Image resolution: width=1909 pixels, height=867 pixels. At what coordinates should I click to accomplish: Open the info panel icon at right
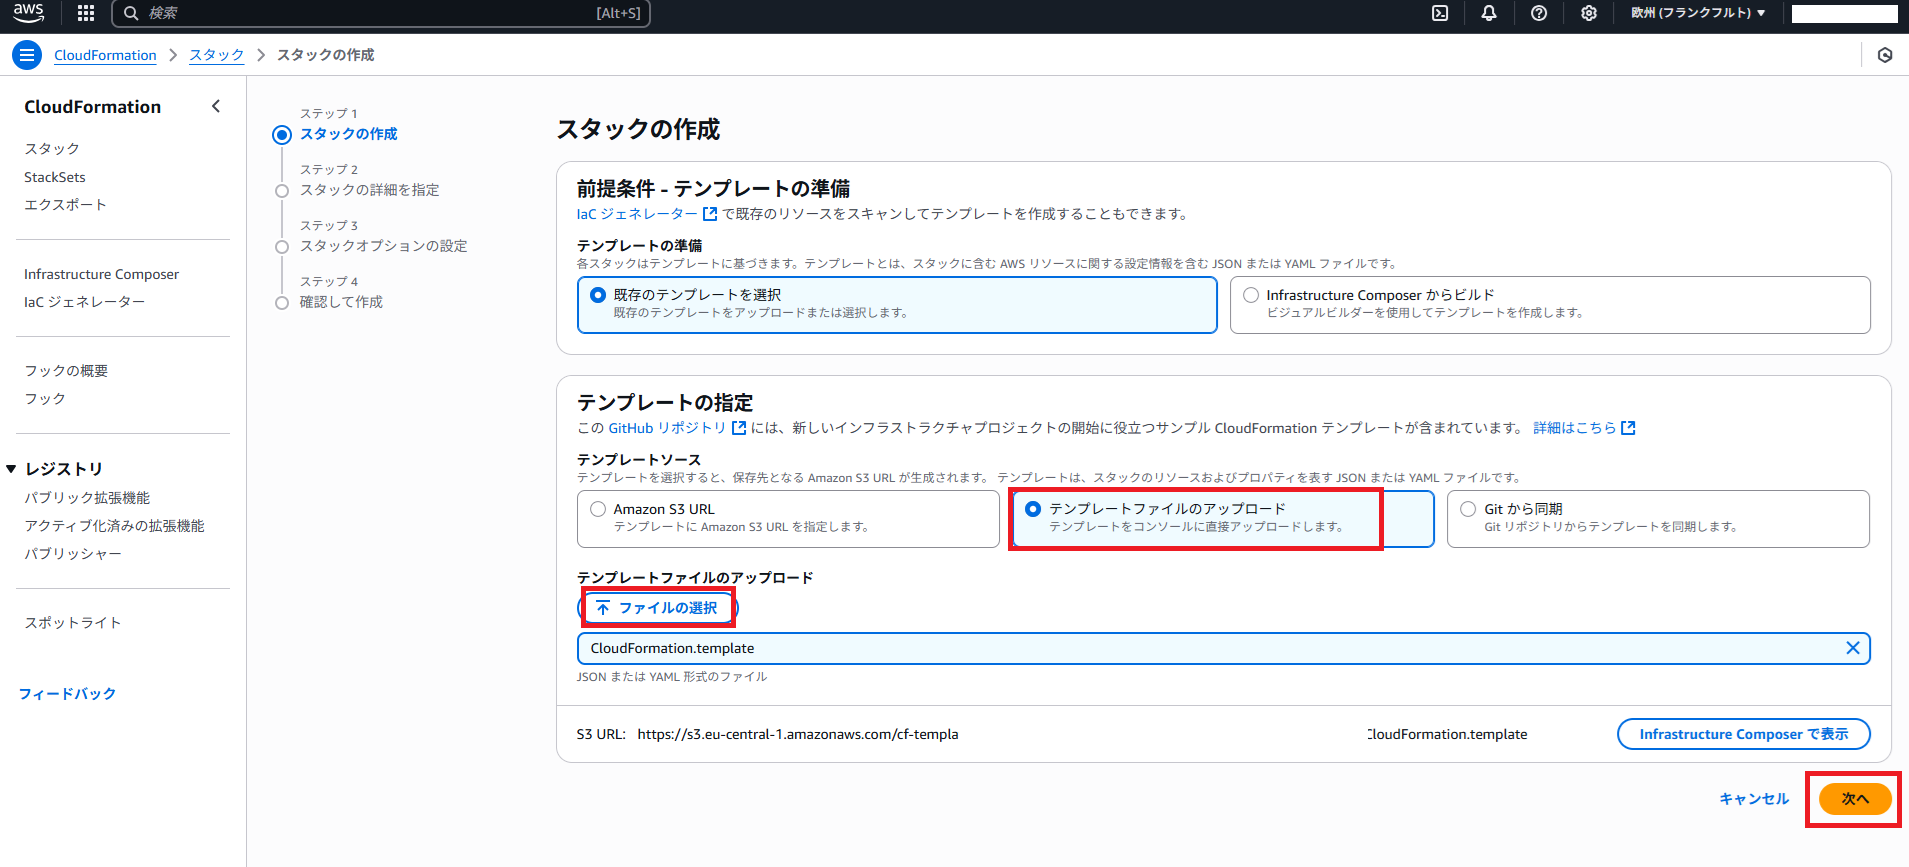(x=1885, y=55)
